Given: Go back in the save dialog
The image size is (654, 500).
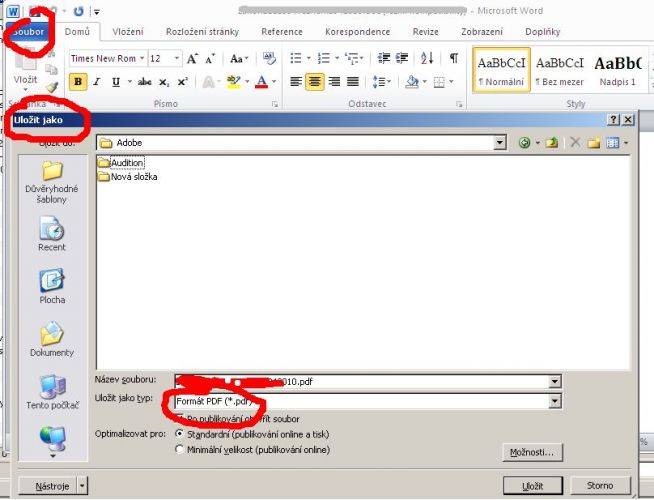Looking at the screenshot, I should (x=525, y=143).
